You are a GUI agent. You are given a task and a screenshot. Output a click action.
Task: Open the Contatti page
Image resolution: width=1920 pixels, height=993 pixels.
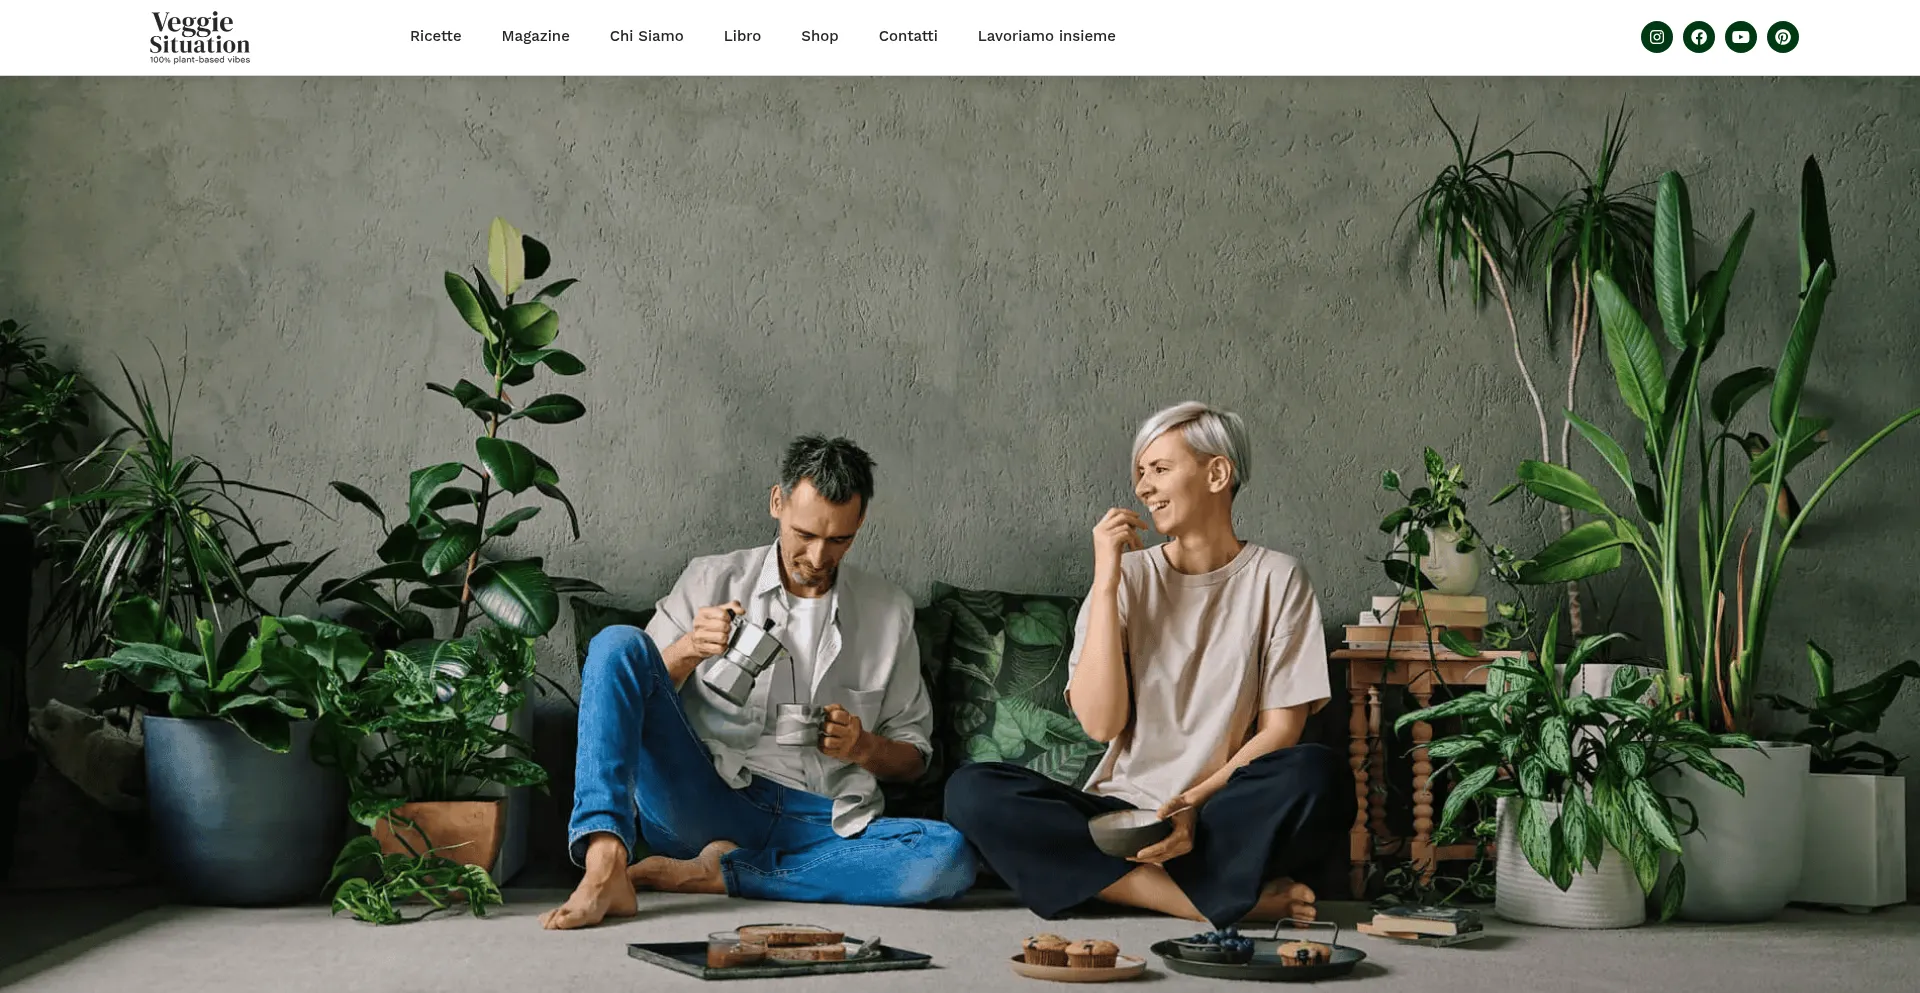[908, 36]
